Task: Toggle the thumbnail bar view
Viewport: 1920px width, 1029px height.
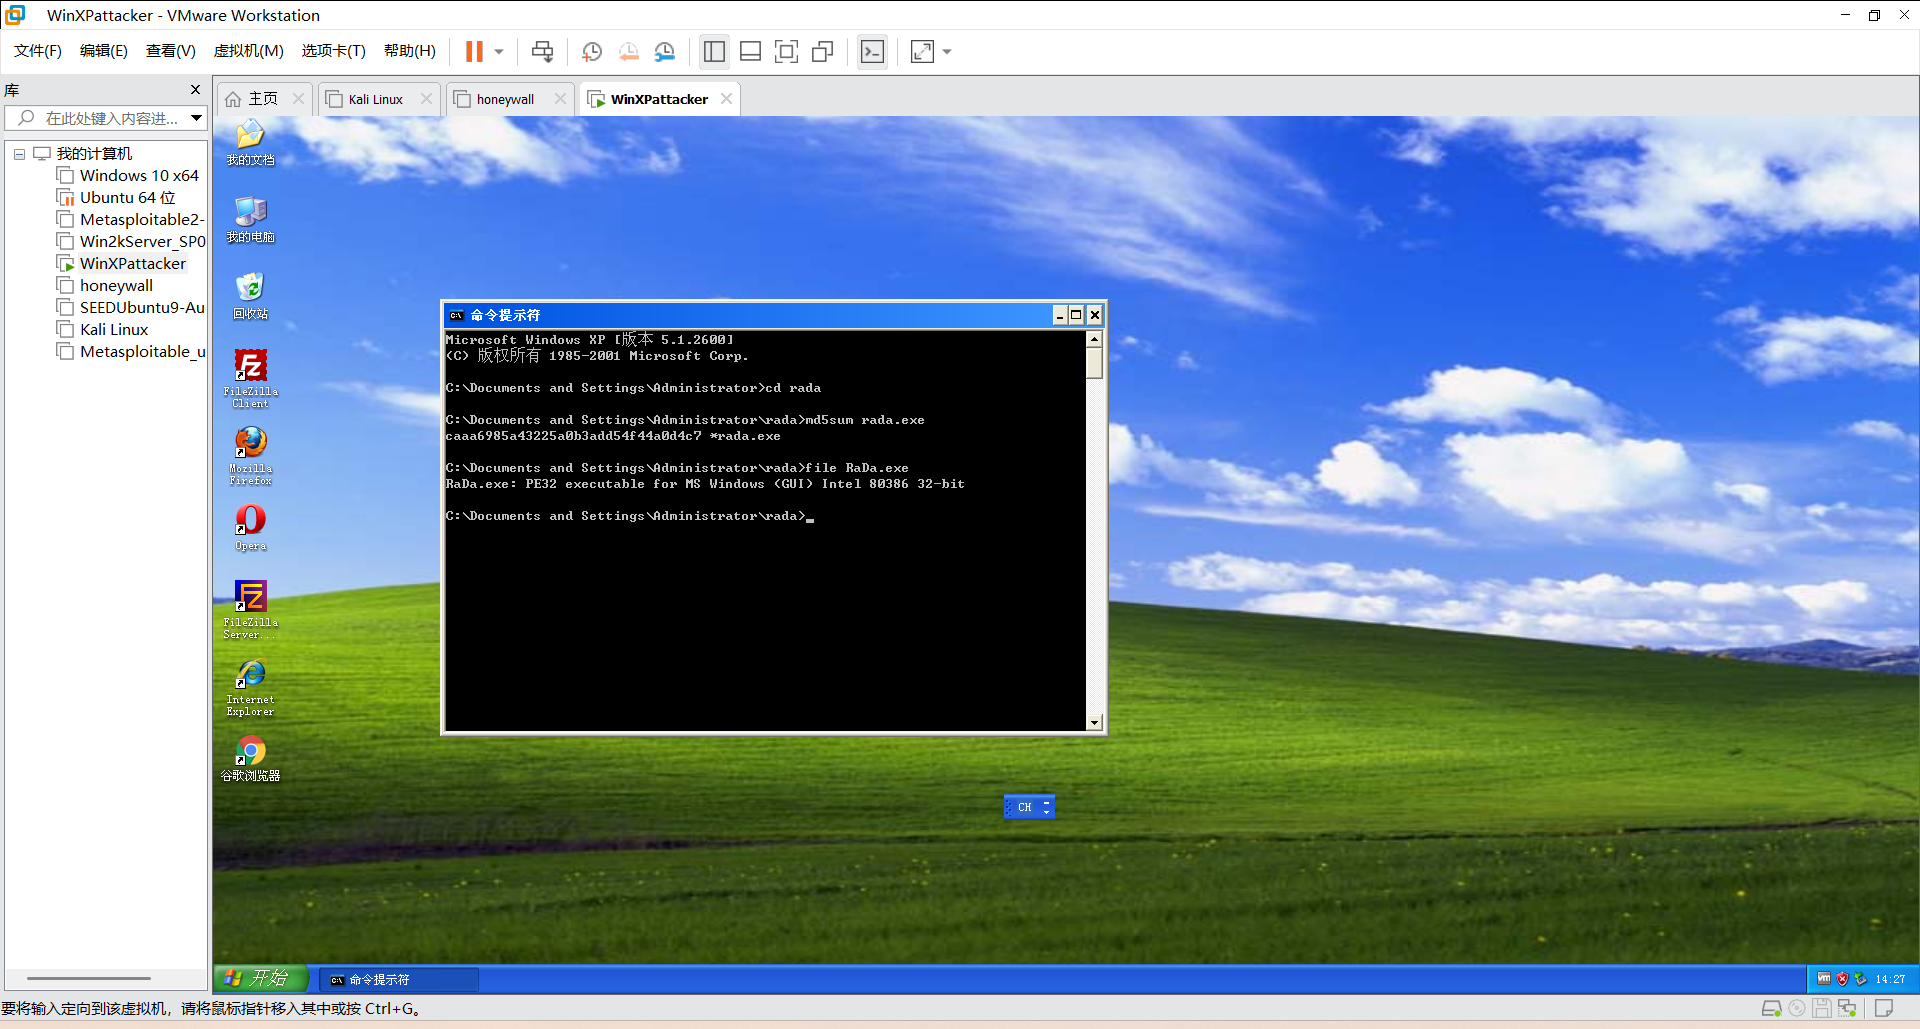Action: click(x=750, y=51)
